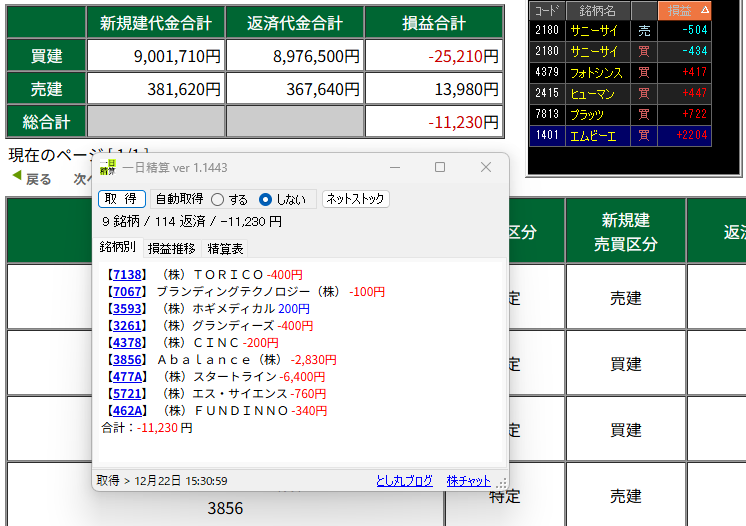Click the 銘柄名 column header
This screenshot has width=746, height=526.
597,10
